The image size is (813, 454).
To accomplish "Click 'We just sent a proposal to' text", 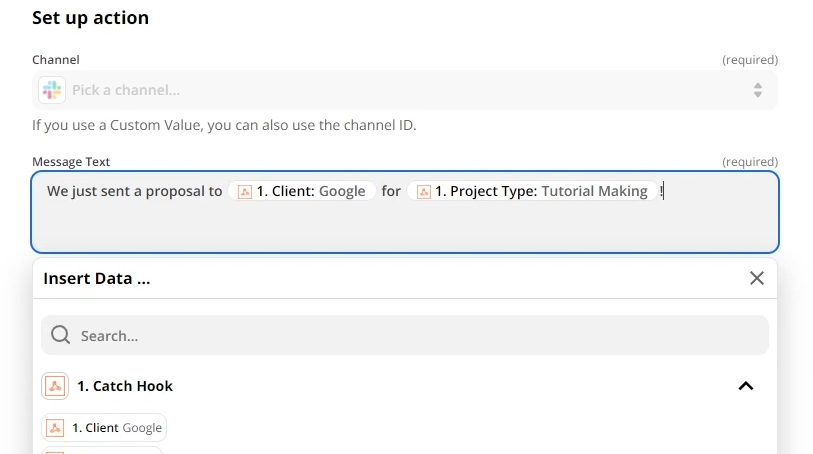I will (x=134, y=191).
